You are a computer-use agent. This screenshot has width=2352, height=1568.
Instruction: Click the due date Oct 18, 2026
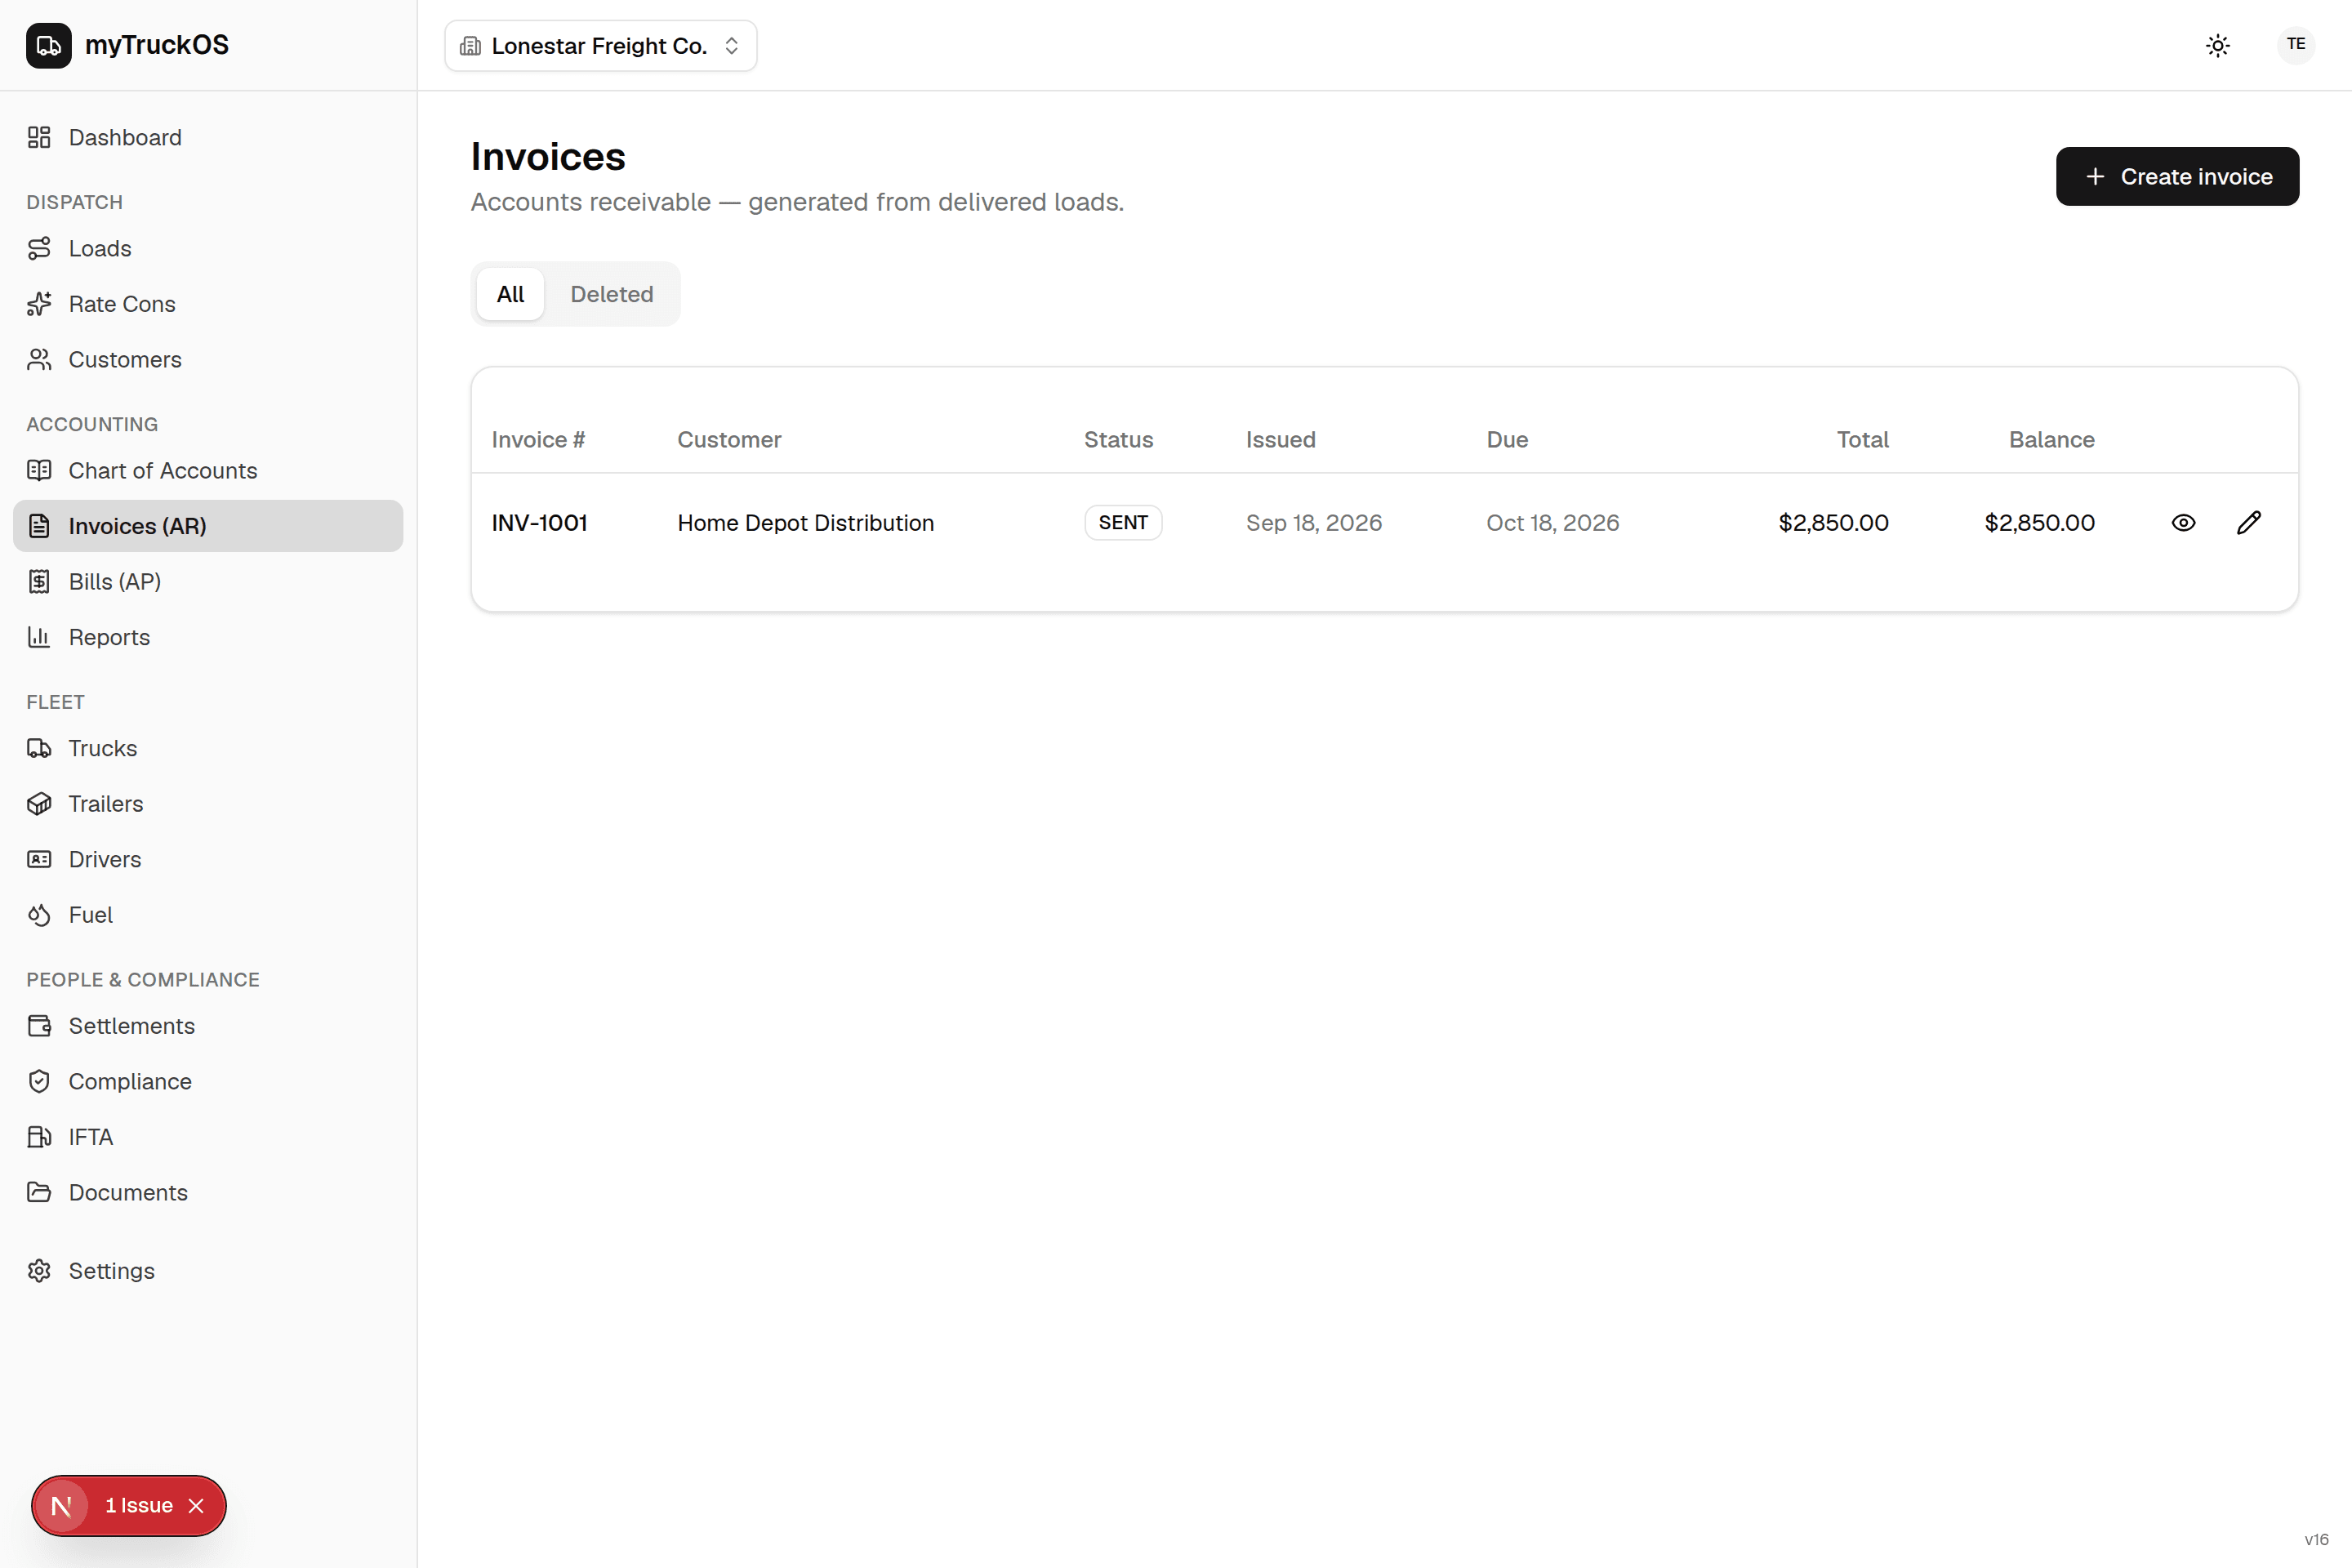[x=1552, y=522]
